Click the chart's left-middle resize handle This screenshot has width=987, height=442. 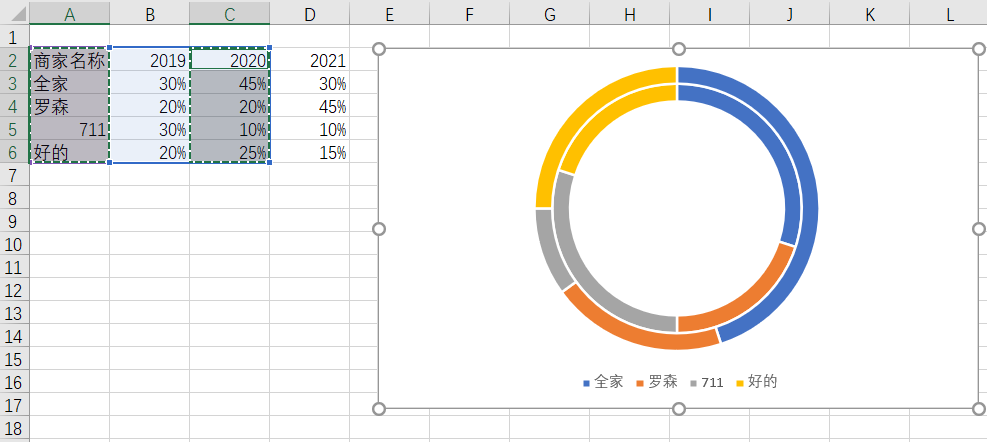[379, 229]
